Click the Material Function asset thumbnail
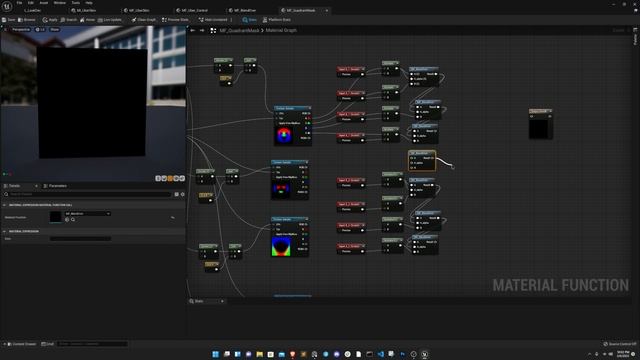The height and width of the screenshot is (360, 640). tap(56, 217)
